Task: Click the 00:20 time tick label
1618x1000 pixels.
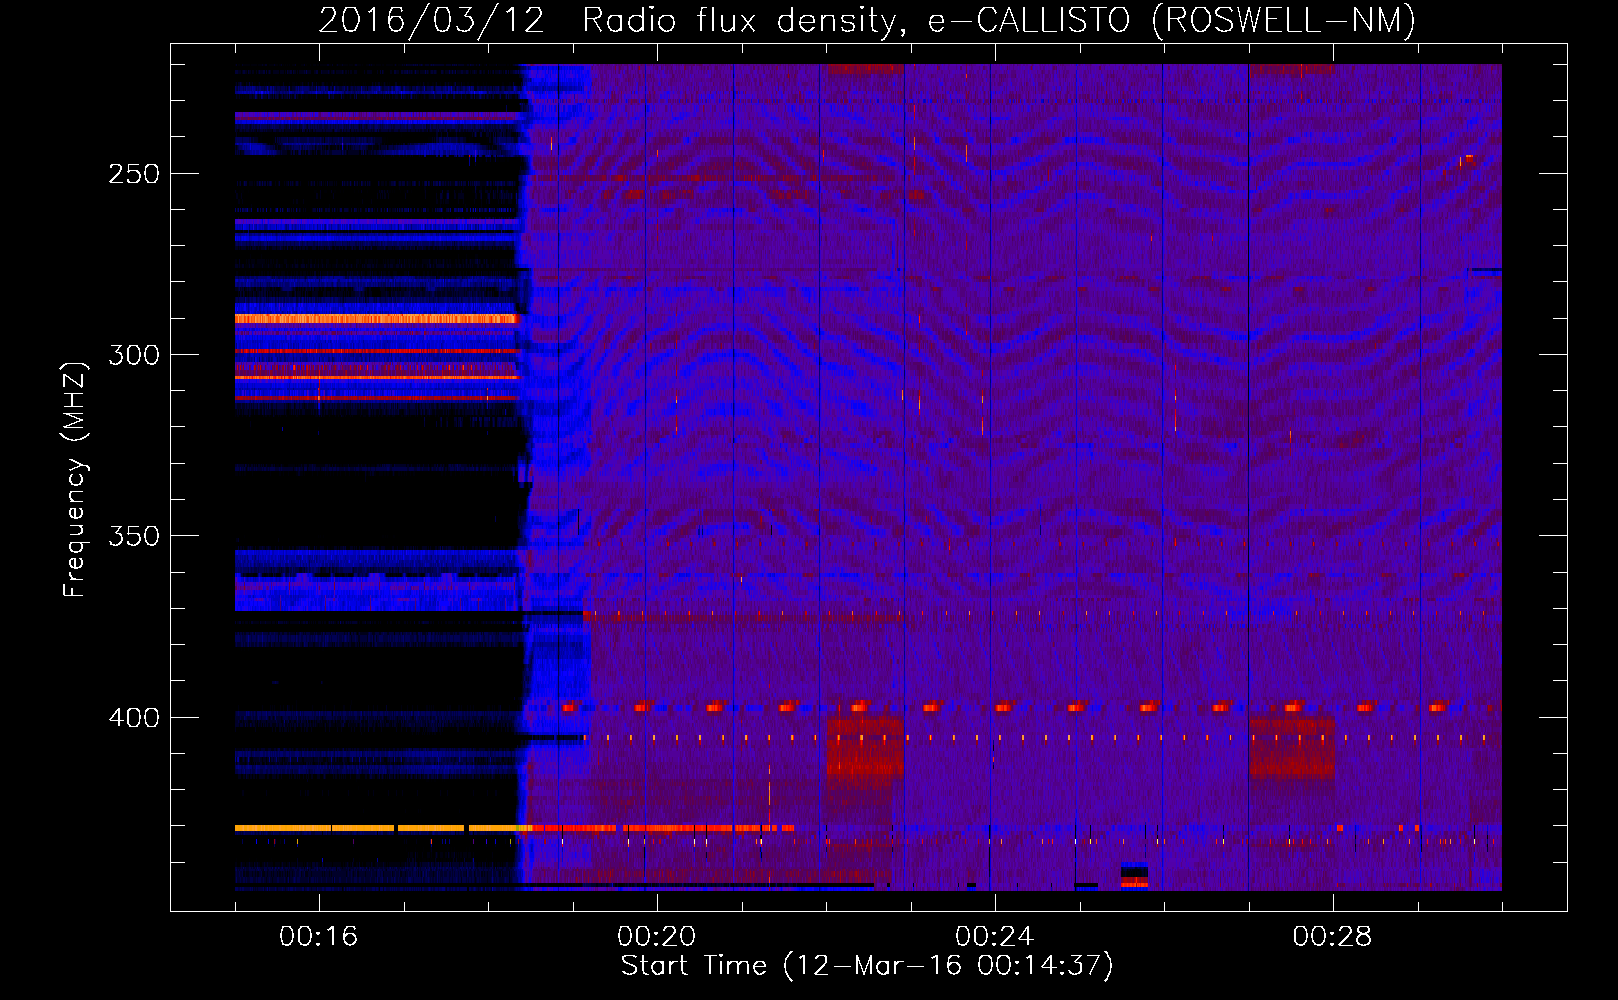Action: [657, 936]
